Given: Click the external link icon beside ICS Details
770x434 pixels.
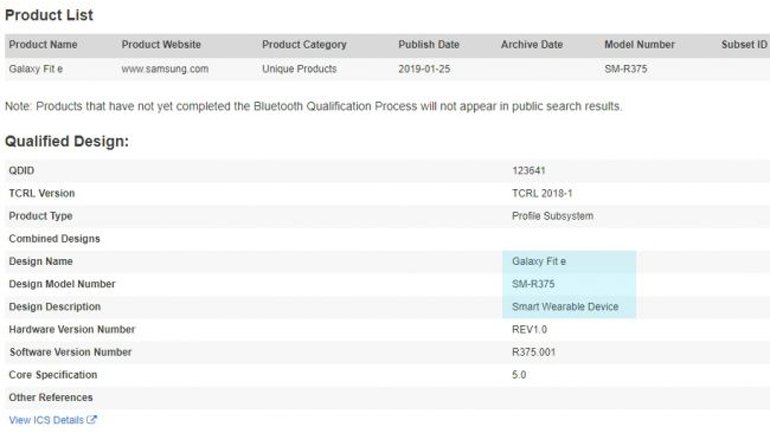Looking at the screenshot, I should [92, 420].
